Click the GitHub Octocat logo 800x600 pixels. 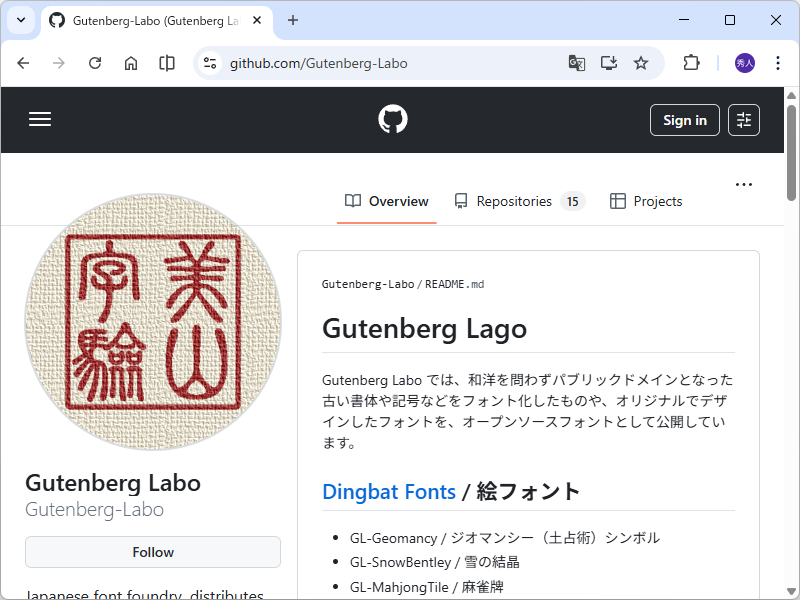click(393, 120)
